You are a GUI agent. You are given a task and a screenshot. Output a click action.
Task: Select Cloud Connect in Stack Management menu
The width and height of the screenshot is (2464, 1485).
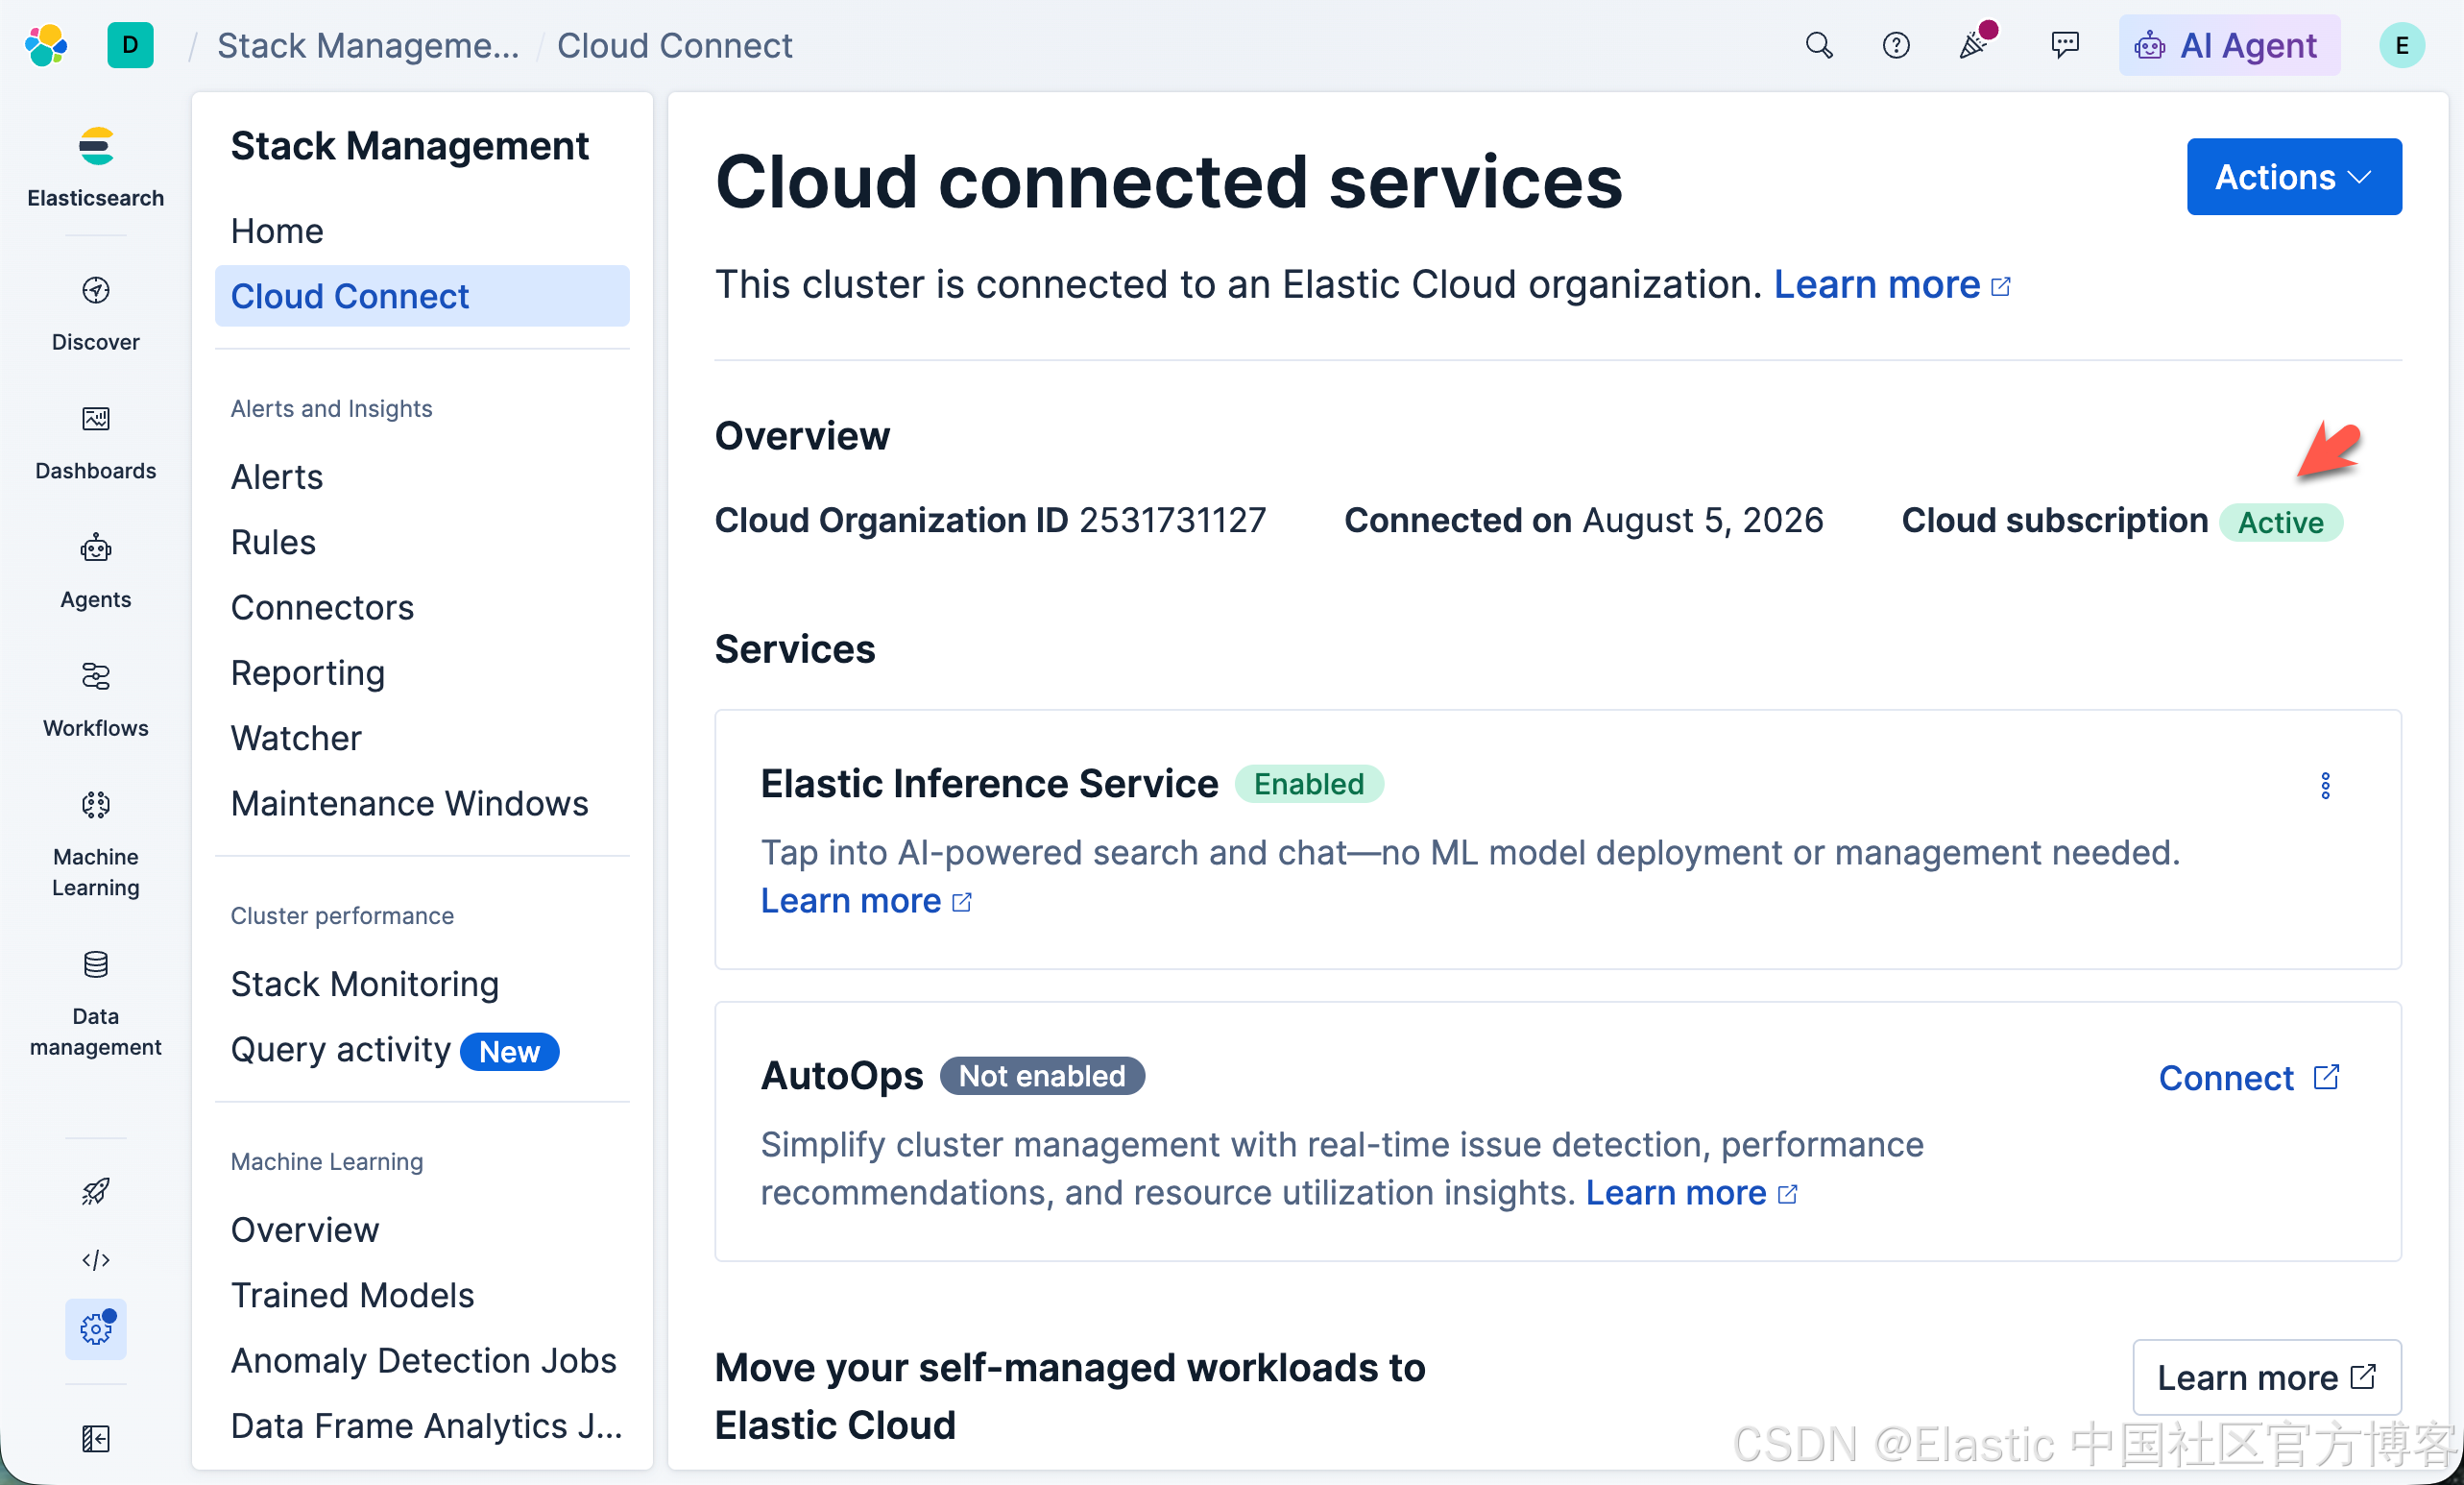pos(422,296)
